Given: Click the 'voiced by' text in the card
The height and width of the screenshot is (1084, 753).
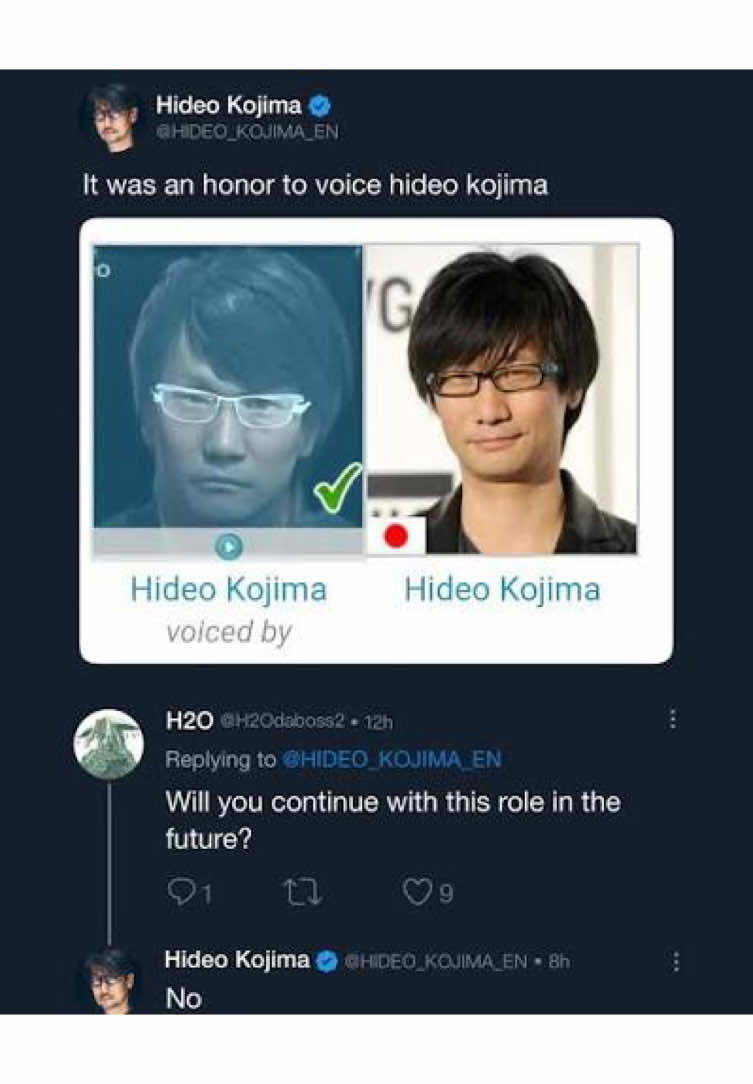Looking at the screenshot, I should (229, 632).
